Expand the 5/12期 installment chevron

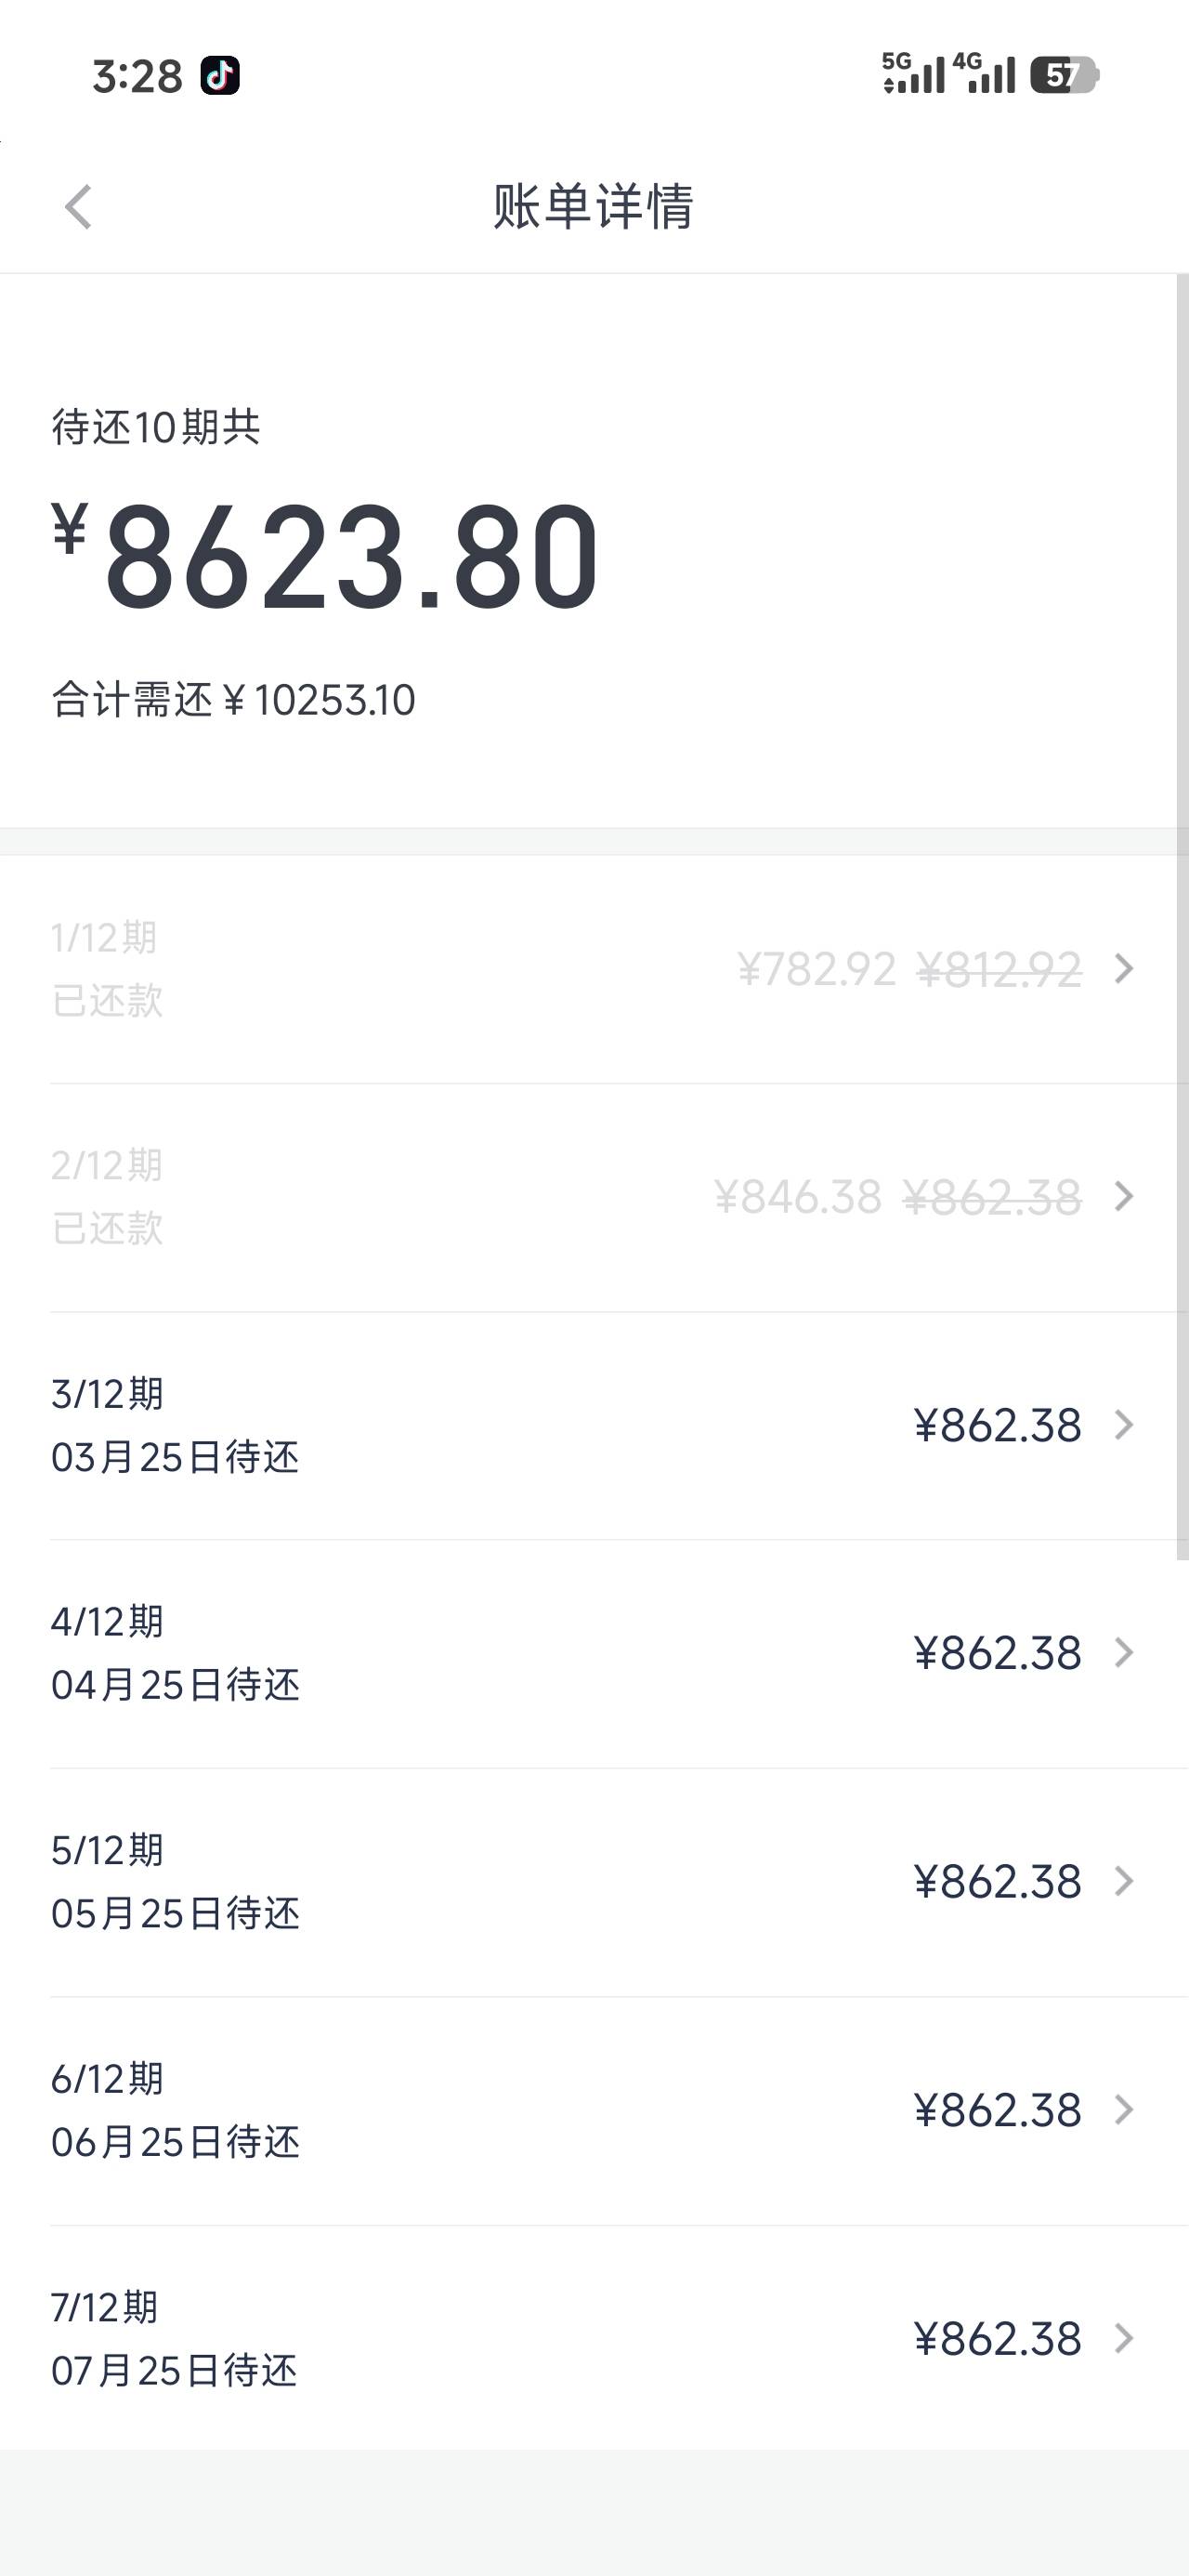1124,1881
